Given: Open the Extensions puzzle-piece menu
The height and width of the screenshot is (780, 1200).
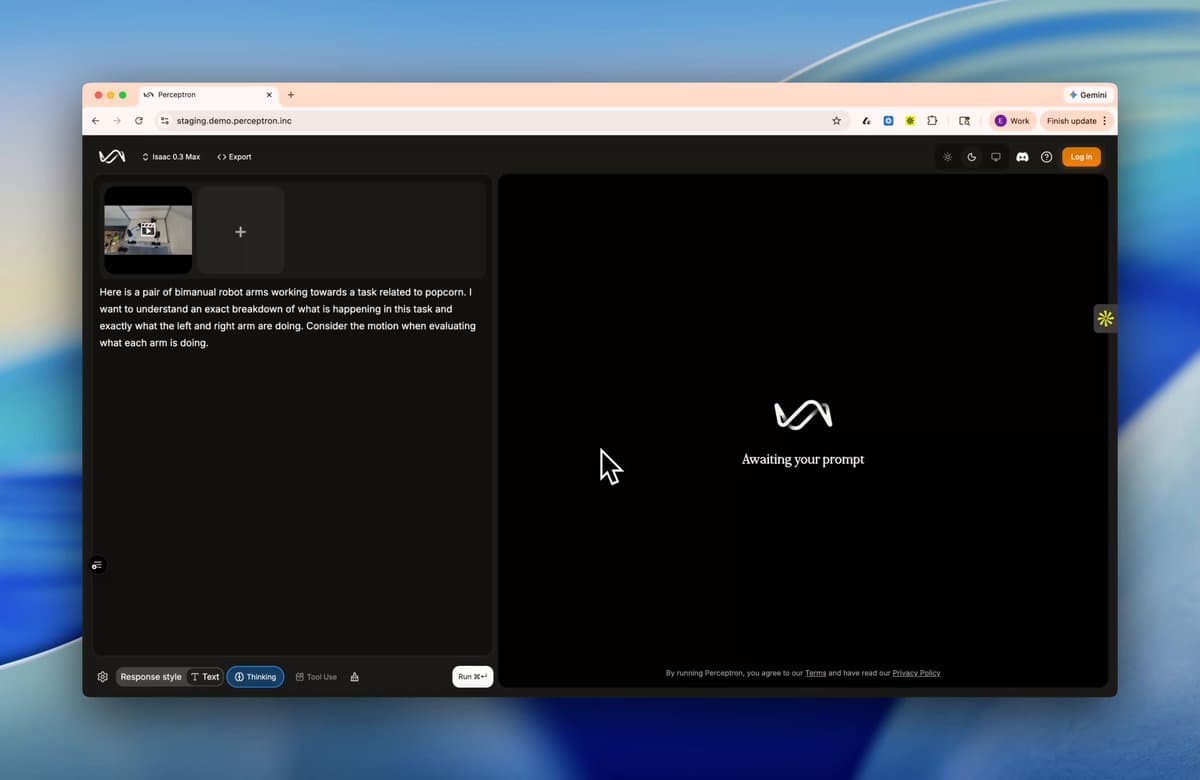Looking at the screenshot, I should coord(932,120).
